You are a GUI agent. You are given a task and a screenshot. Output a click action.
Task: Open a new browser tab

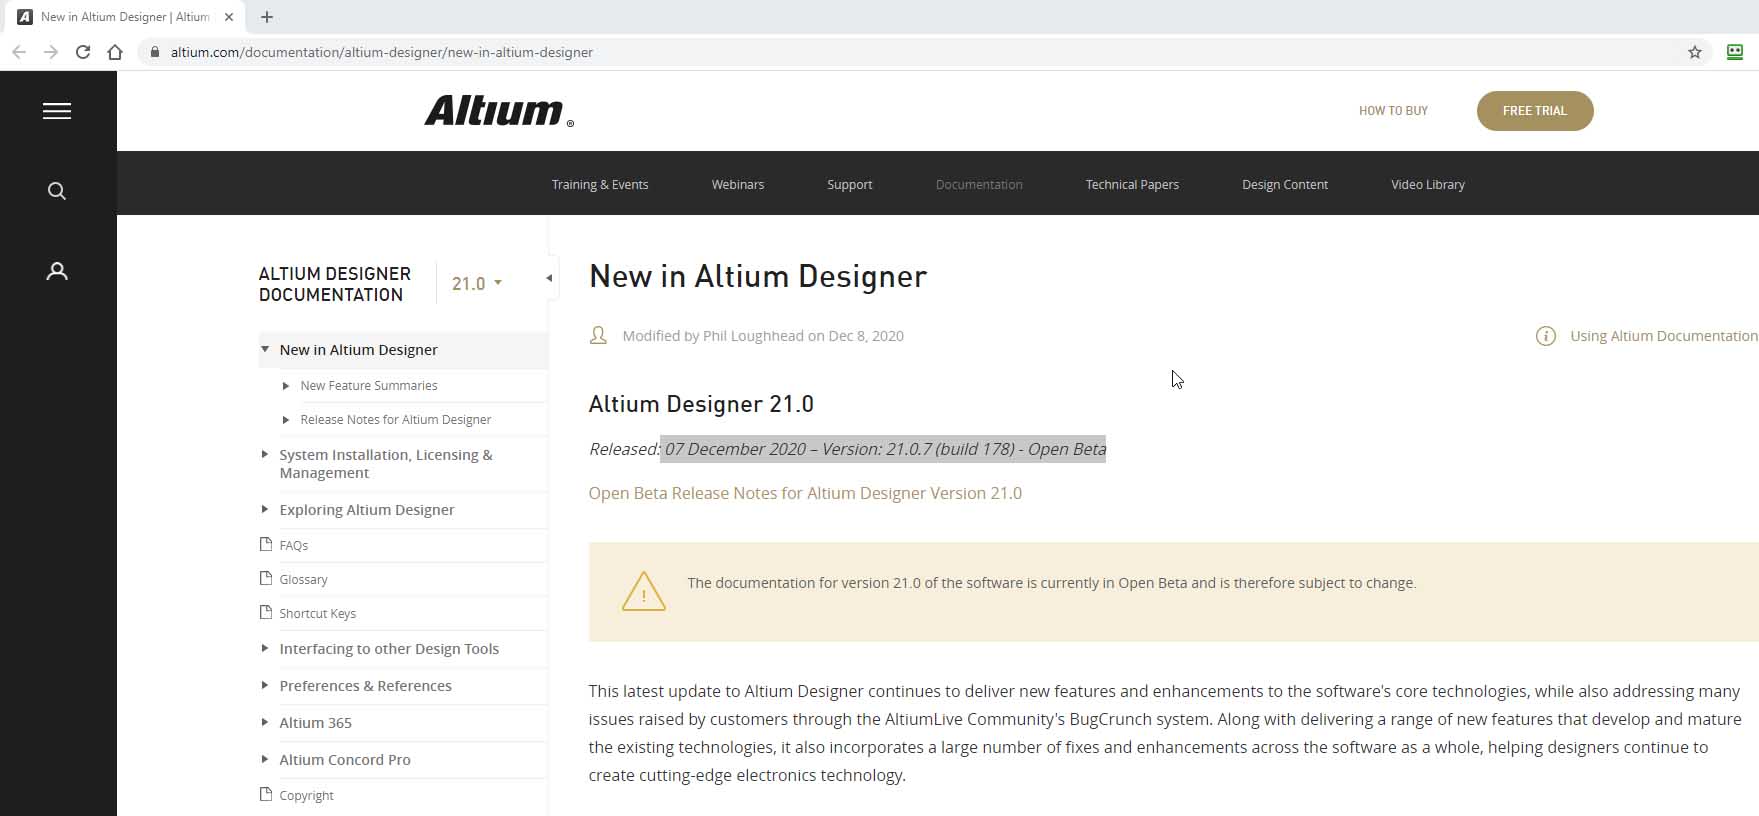(267, 17)
